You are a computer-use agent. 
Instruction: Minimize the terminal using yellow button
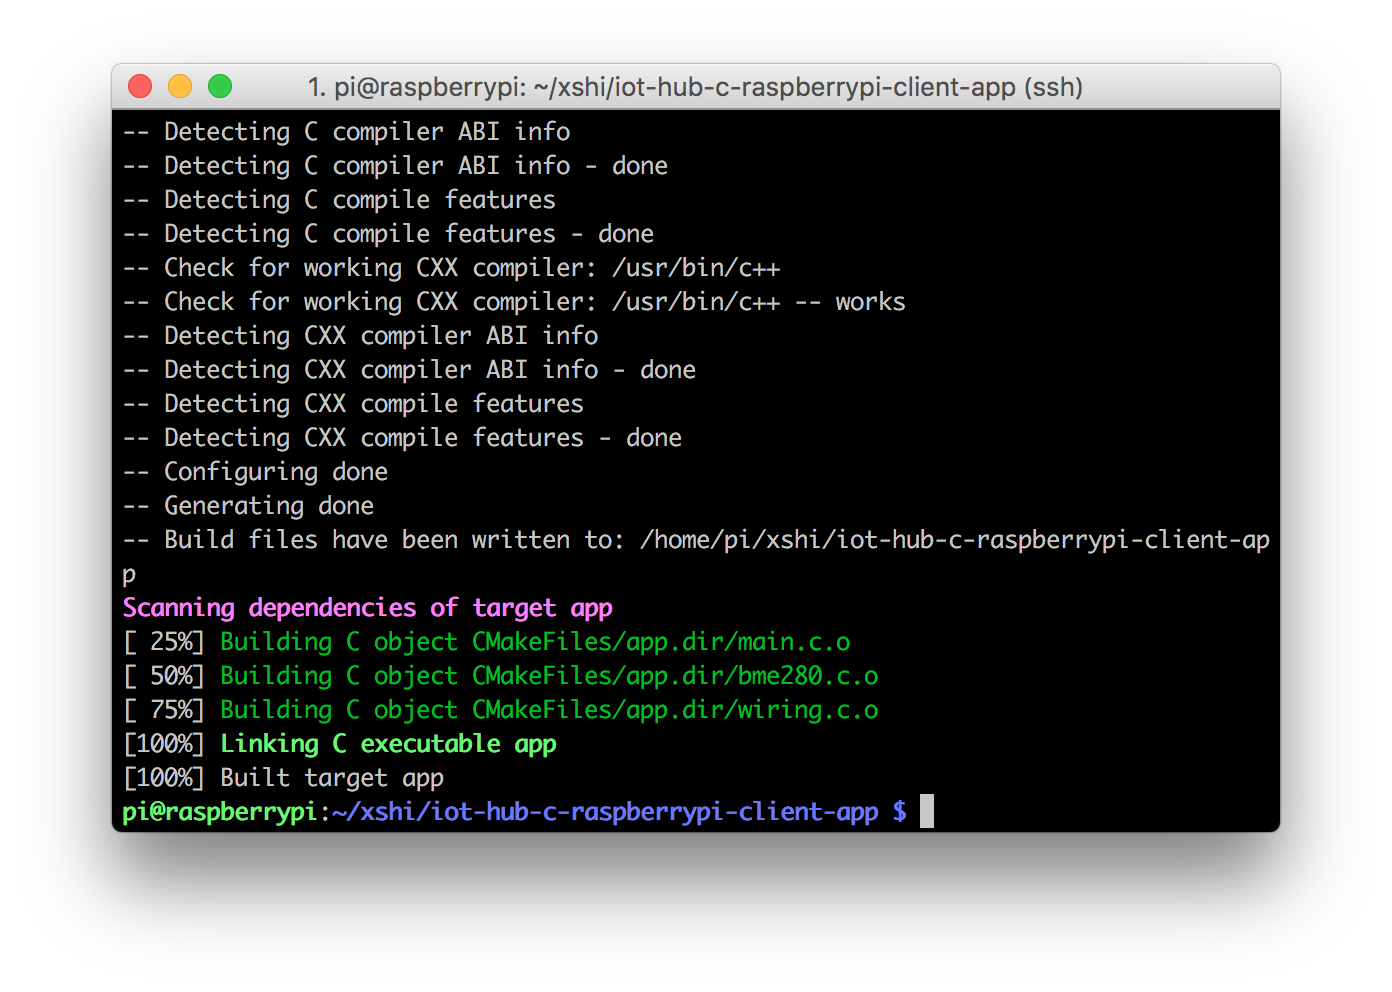point(180,87)
